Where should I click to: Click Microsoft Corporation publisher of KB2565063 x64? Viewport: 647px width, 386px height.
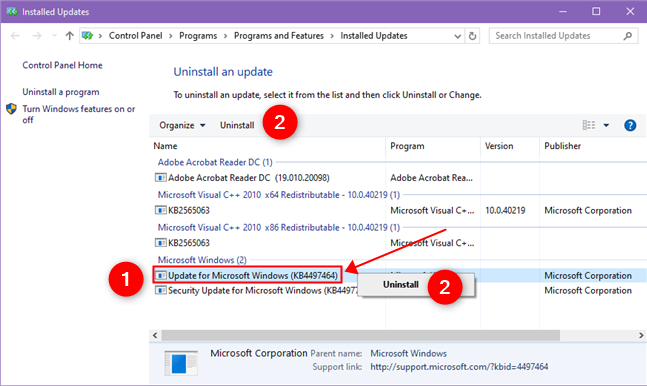click(588, 211)
